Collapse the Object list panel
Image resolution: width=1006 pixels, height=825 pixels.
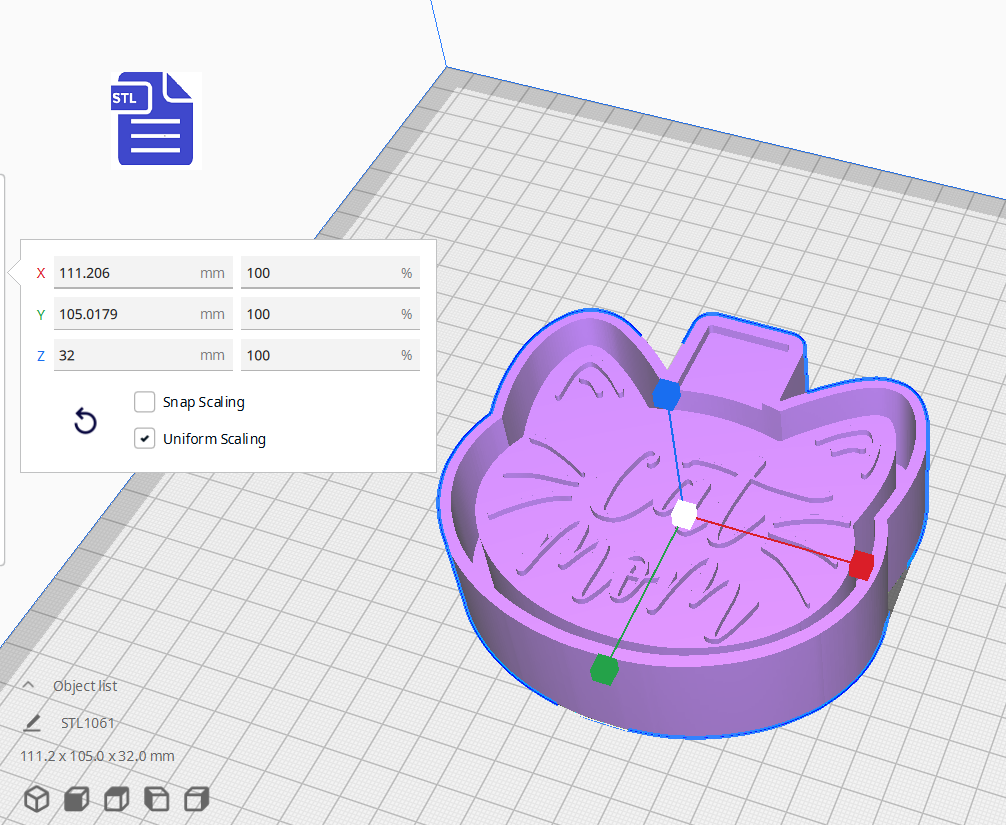(x=28, y=686)
